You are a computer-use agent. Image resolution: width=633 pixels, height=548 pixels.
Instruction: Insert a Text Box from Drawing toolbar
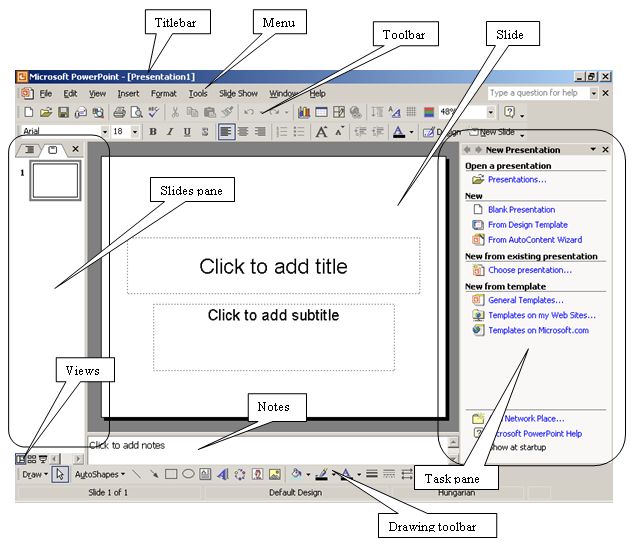point(205,474)
